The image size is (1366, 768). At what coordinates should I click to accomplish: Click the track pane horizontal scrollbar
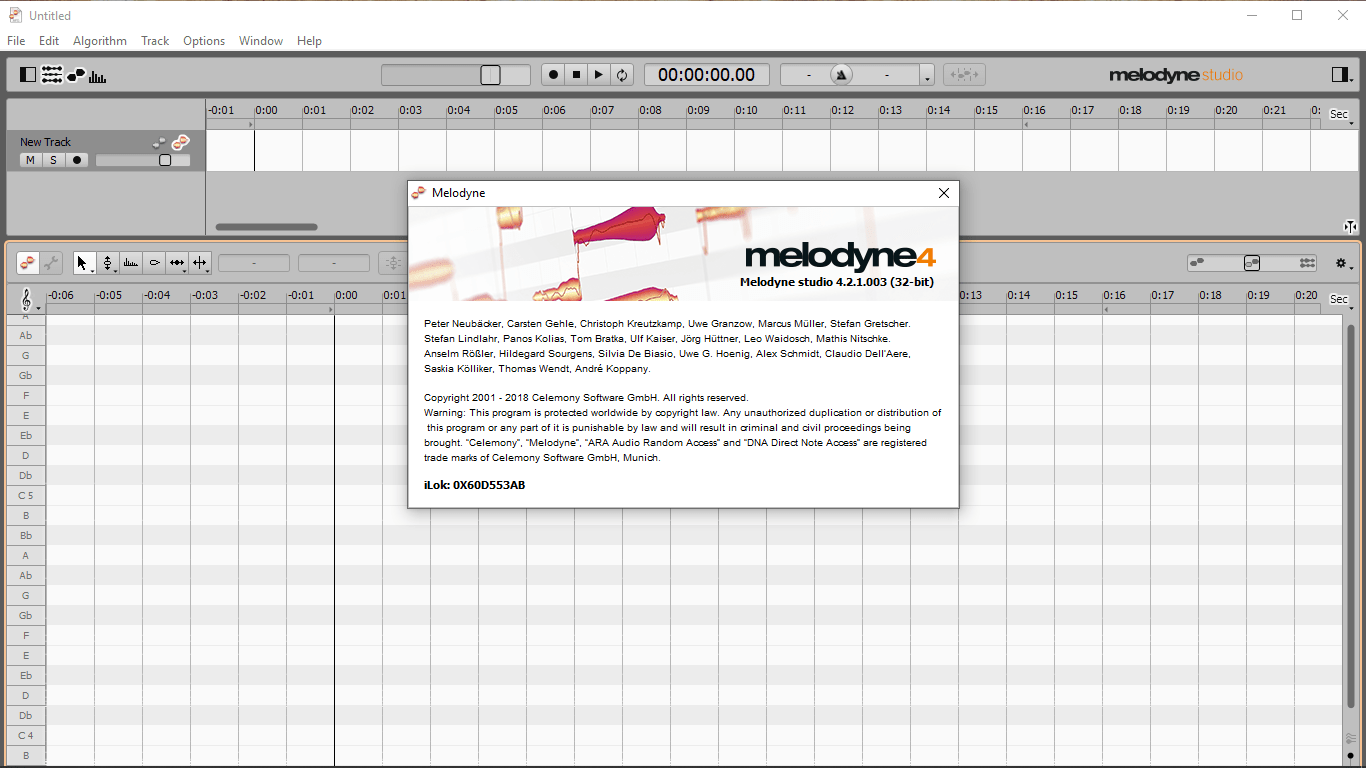(x=266, y=227)
